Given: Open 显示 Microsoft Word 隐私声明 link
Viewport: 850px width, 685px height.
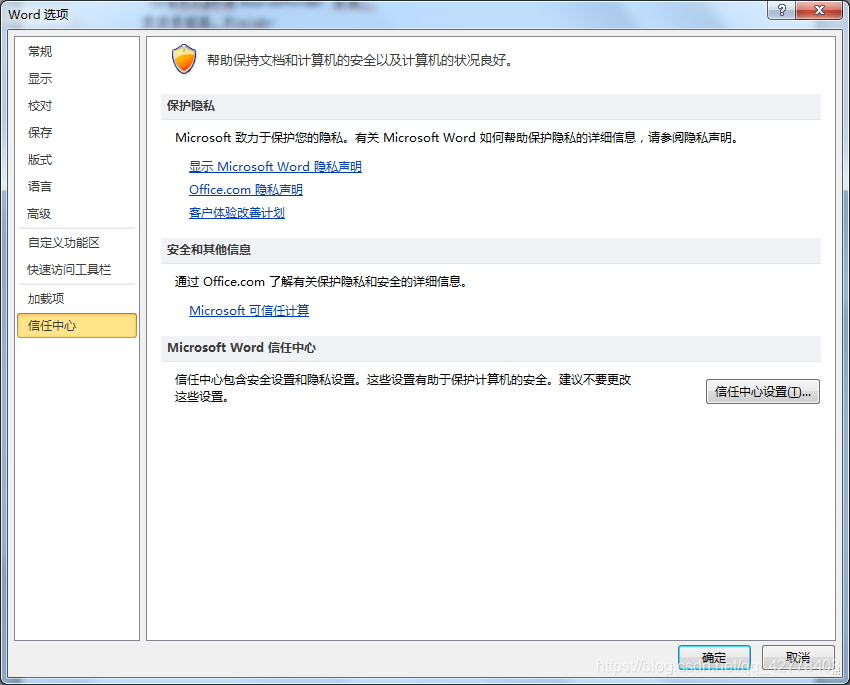Looking at the screenshot, I should tap(275, 166).
